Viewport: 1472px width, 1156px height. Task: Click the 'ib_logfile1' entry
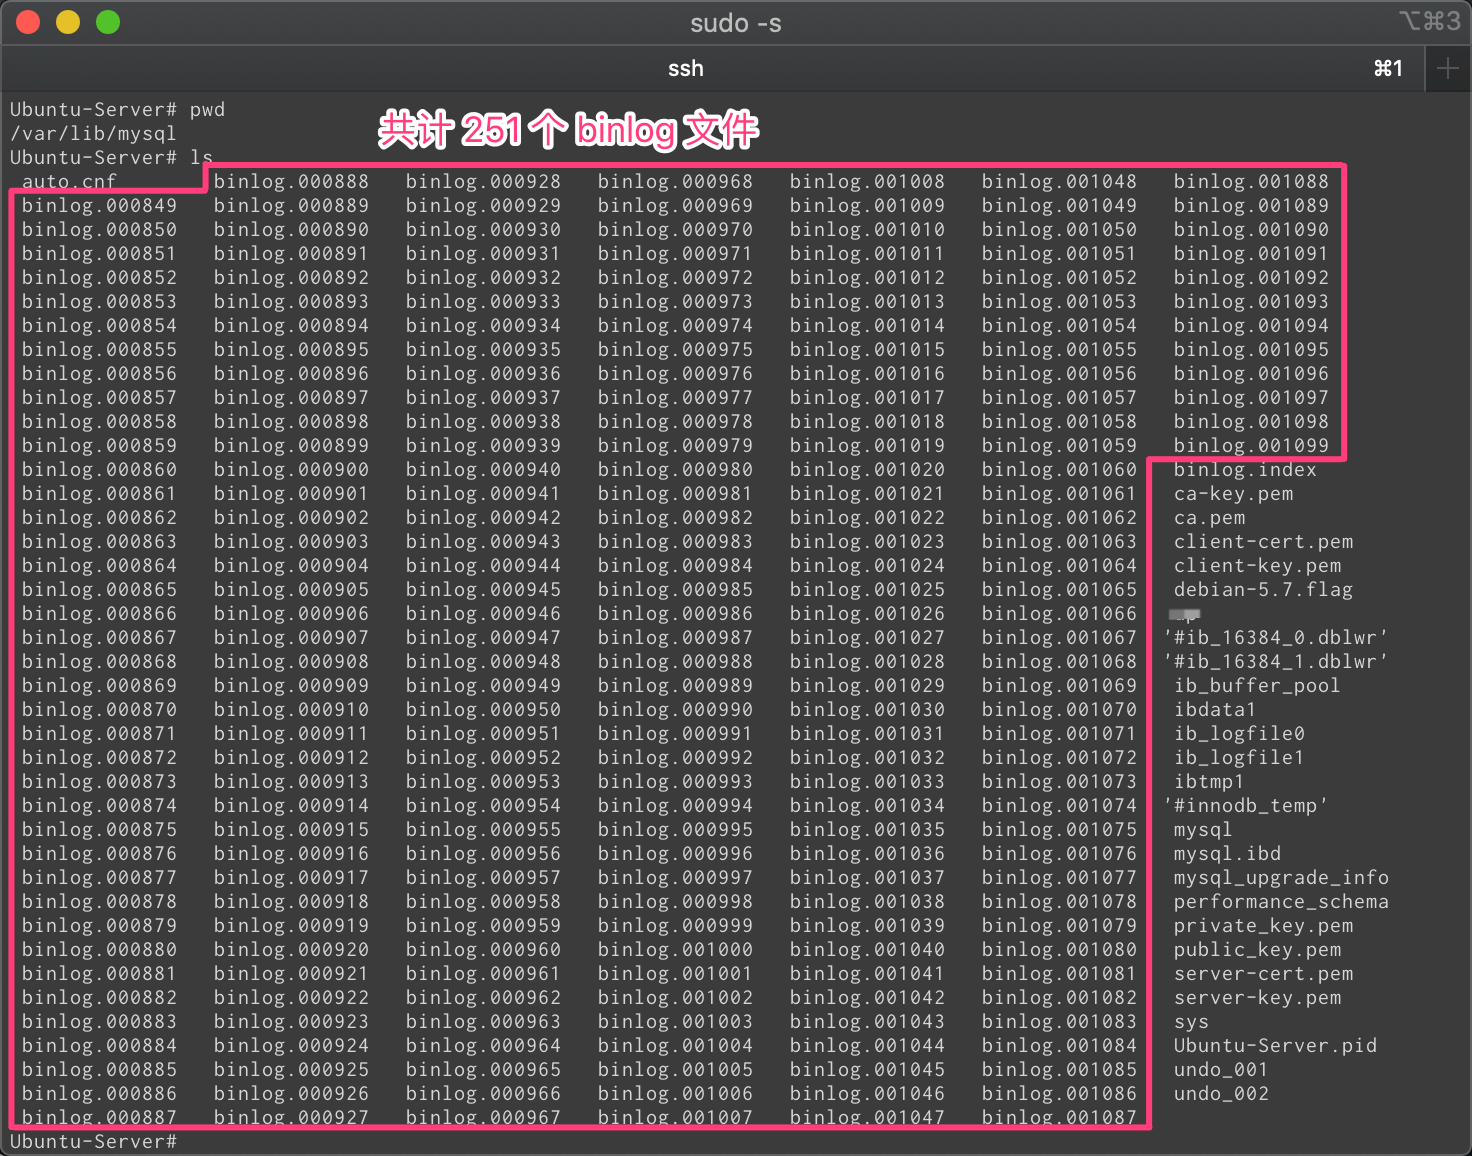point(1239,758)
